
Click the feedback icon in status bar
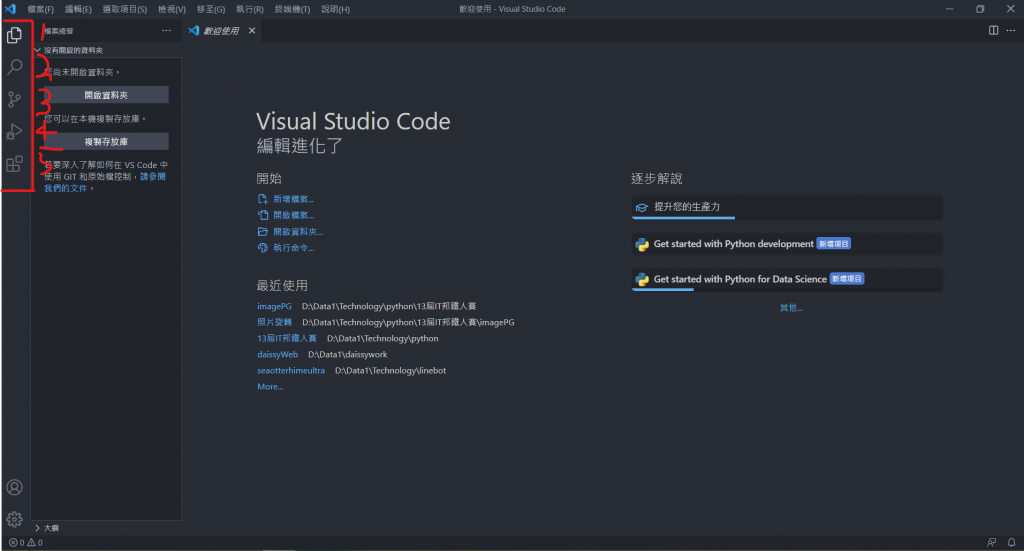tap(991, 543)
